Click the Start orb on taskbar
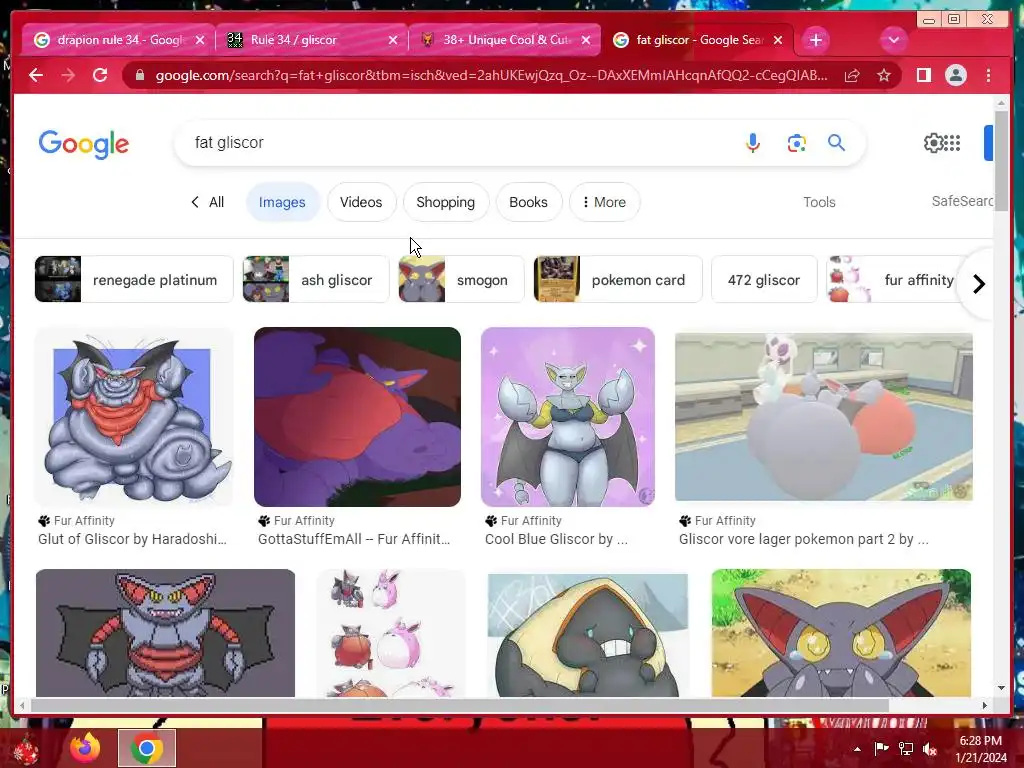1024x768 pixels. (25, 750)
